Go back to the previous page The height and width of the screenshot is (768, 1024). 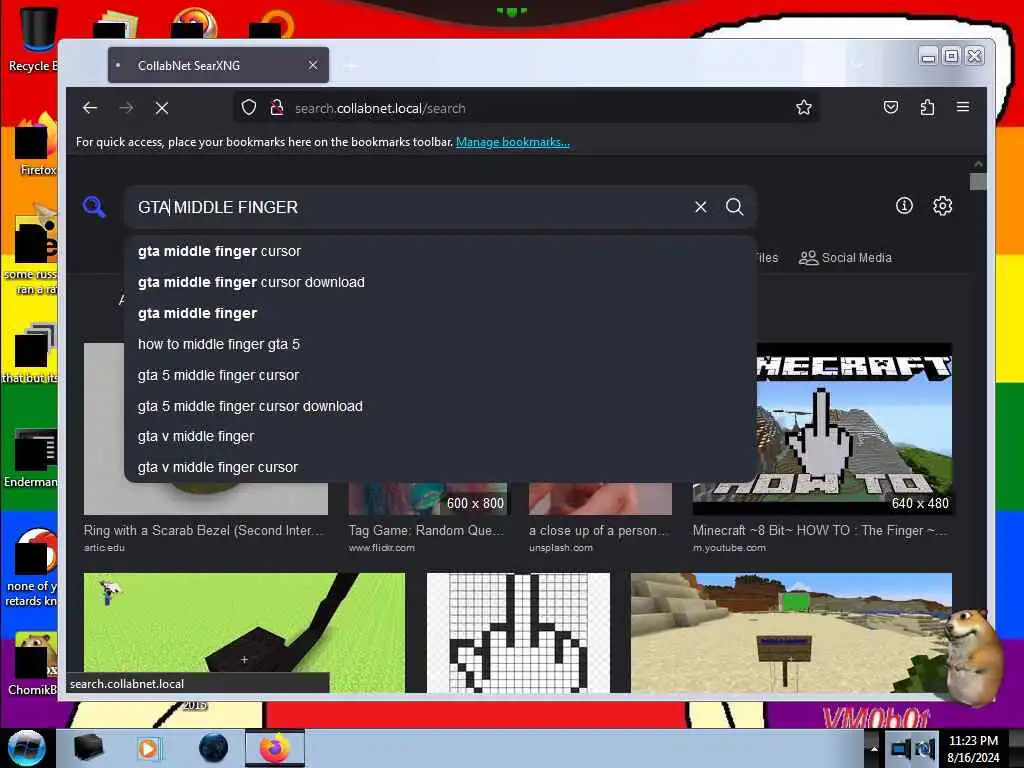[x=90, y=108]
